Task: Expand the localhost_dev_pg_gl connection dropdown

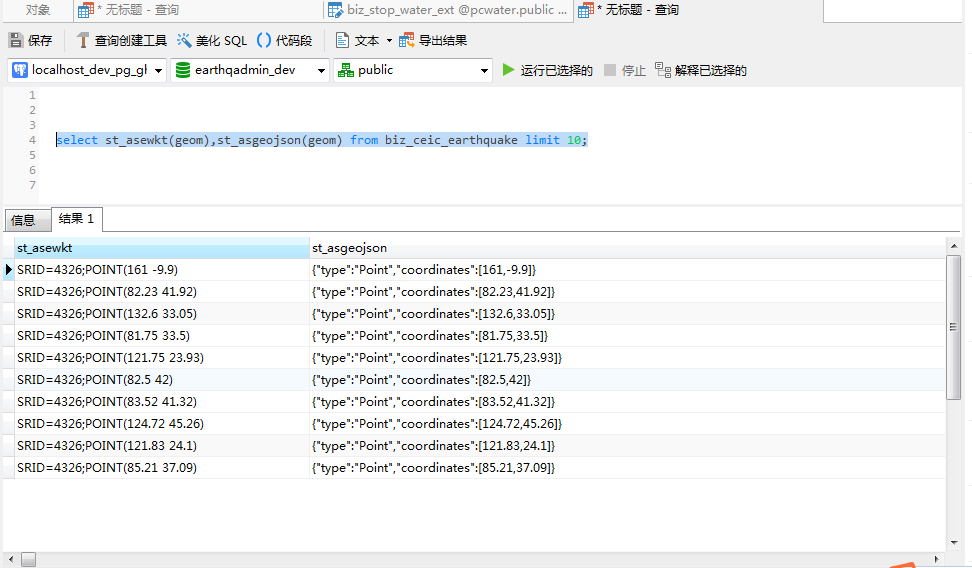Action: [x=159, y=71]
